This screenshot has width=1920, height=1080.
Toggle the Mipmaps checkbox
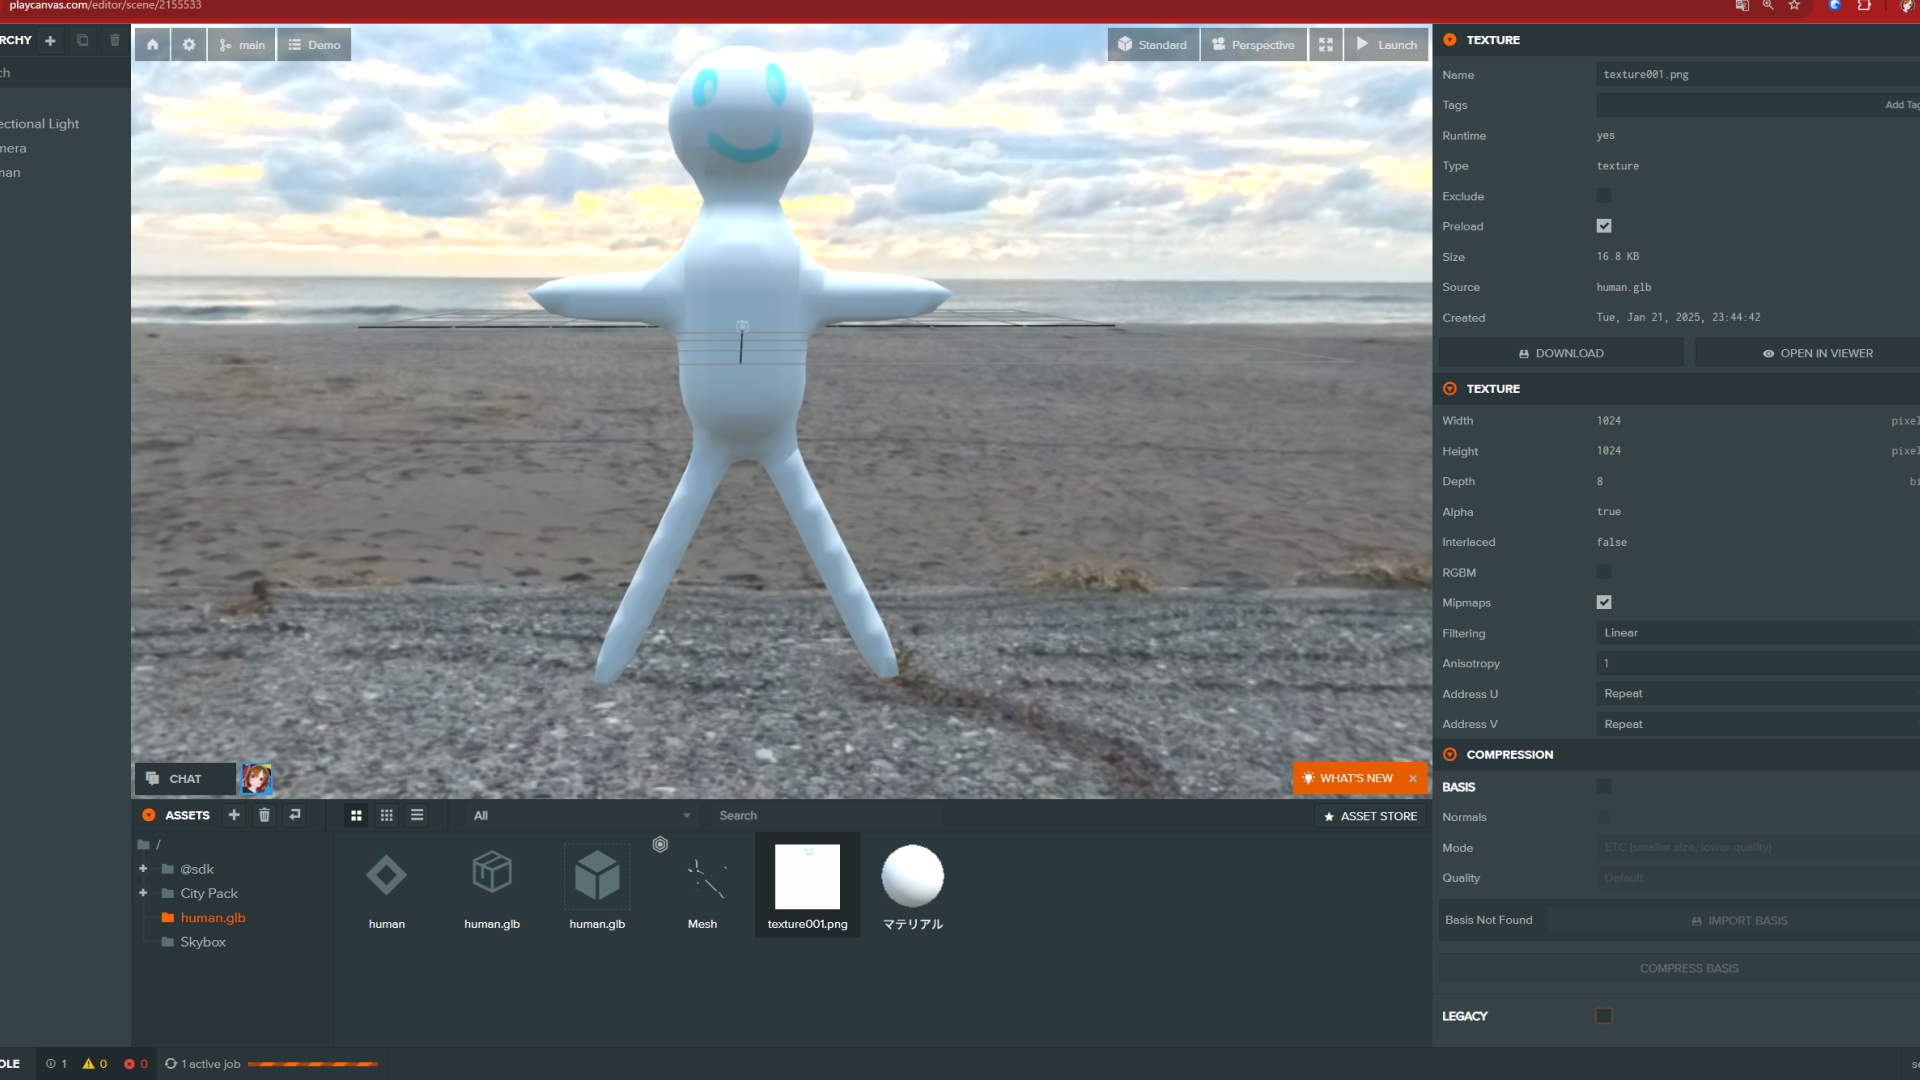[1604, 602]
